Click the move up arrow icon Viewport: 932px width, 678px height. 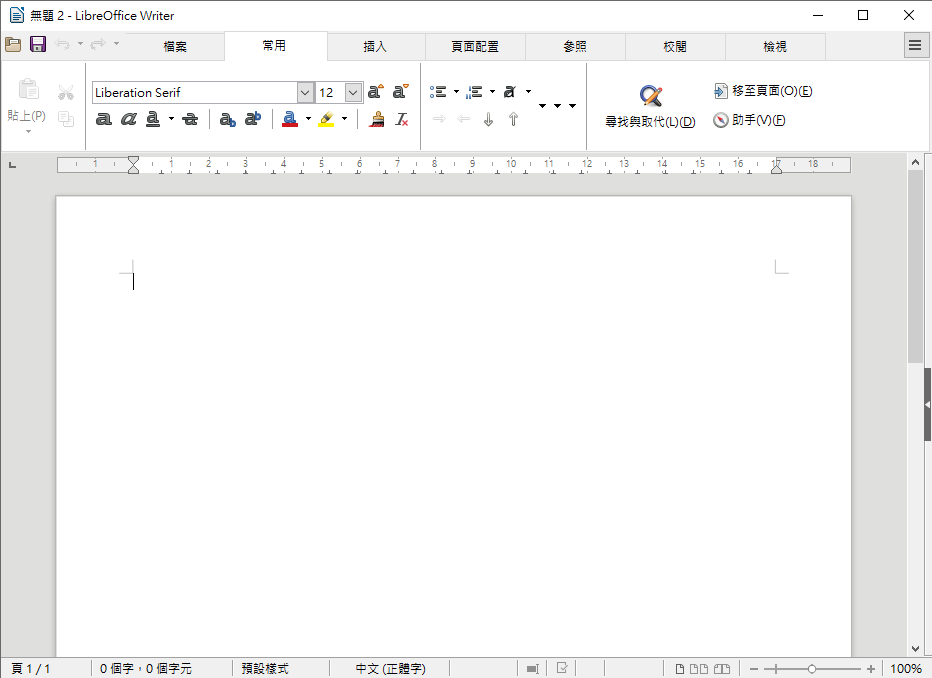pyautogui.click(x=514, y=119)
